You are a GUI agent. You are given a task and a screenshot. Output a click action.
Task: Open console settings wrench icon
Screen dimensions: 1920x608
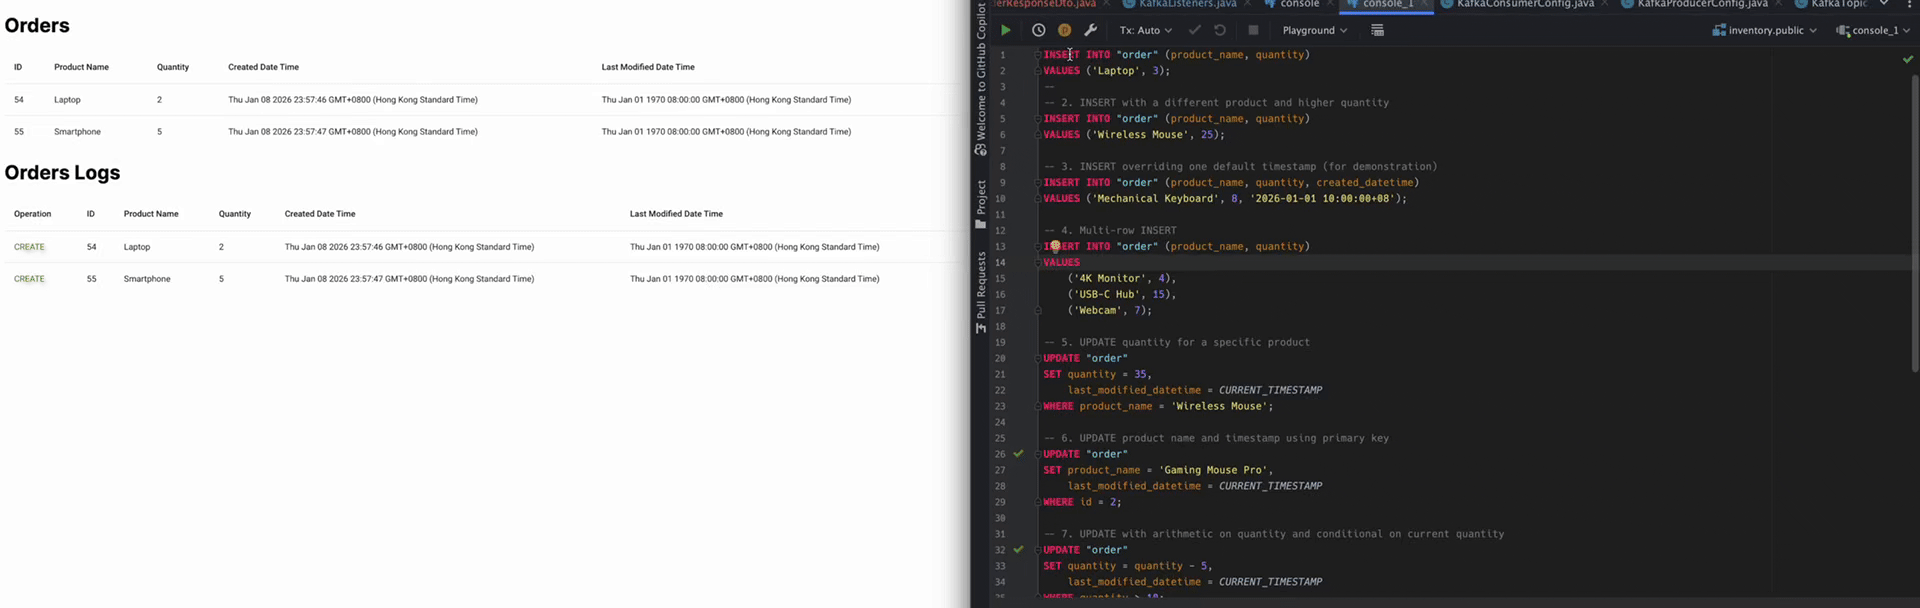coord(1091,30)
